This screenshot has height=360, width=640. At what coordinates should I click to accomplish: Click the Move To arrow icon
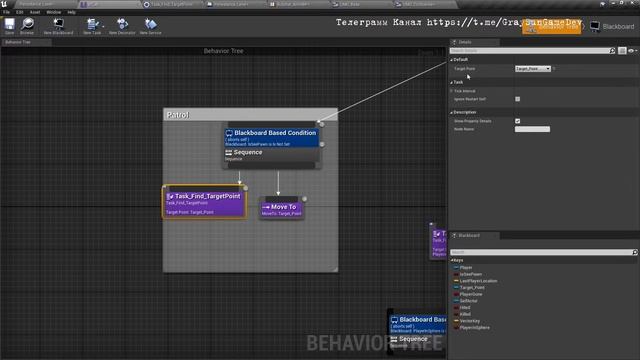point(266,207)
